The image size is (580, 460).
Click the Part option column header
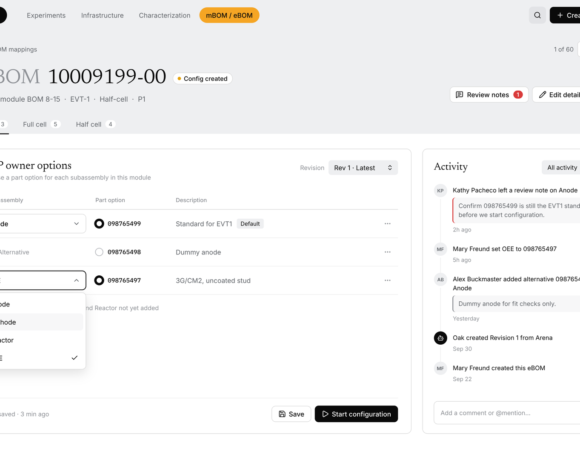tap(110, 200)
